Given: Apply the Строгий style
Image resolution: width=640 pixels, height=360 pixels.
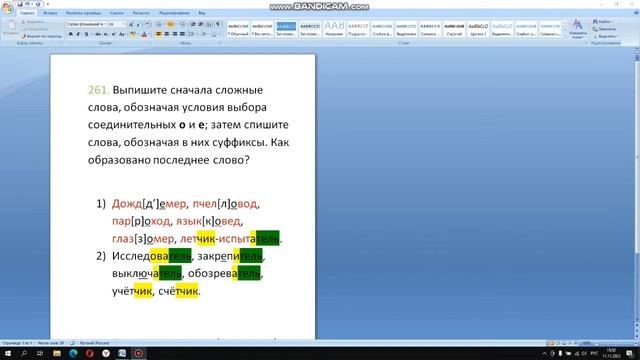Looking at the screenshot, I should coord(454,29).
